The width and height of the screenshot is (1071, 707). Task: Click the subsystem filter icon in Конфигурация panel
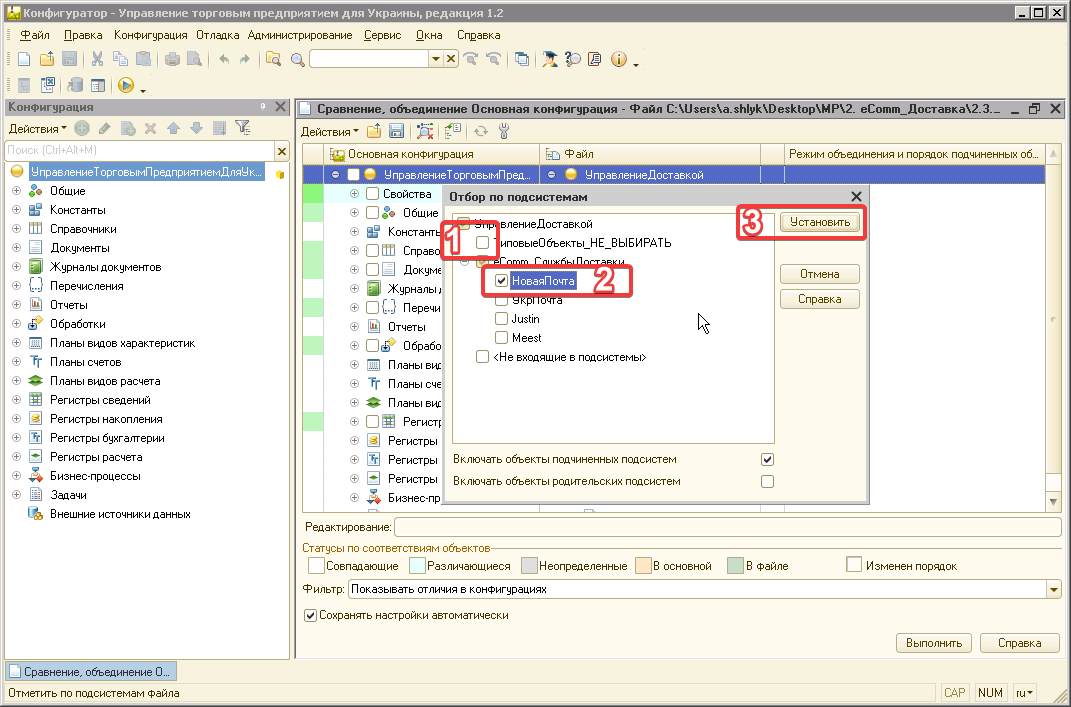[x=242, y=128]
